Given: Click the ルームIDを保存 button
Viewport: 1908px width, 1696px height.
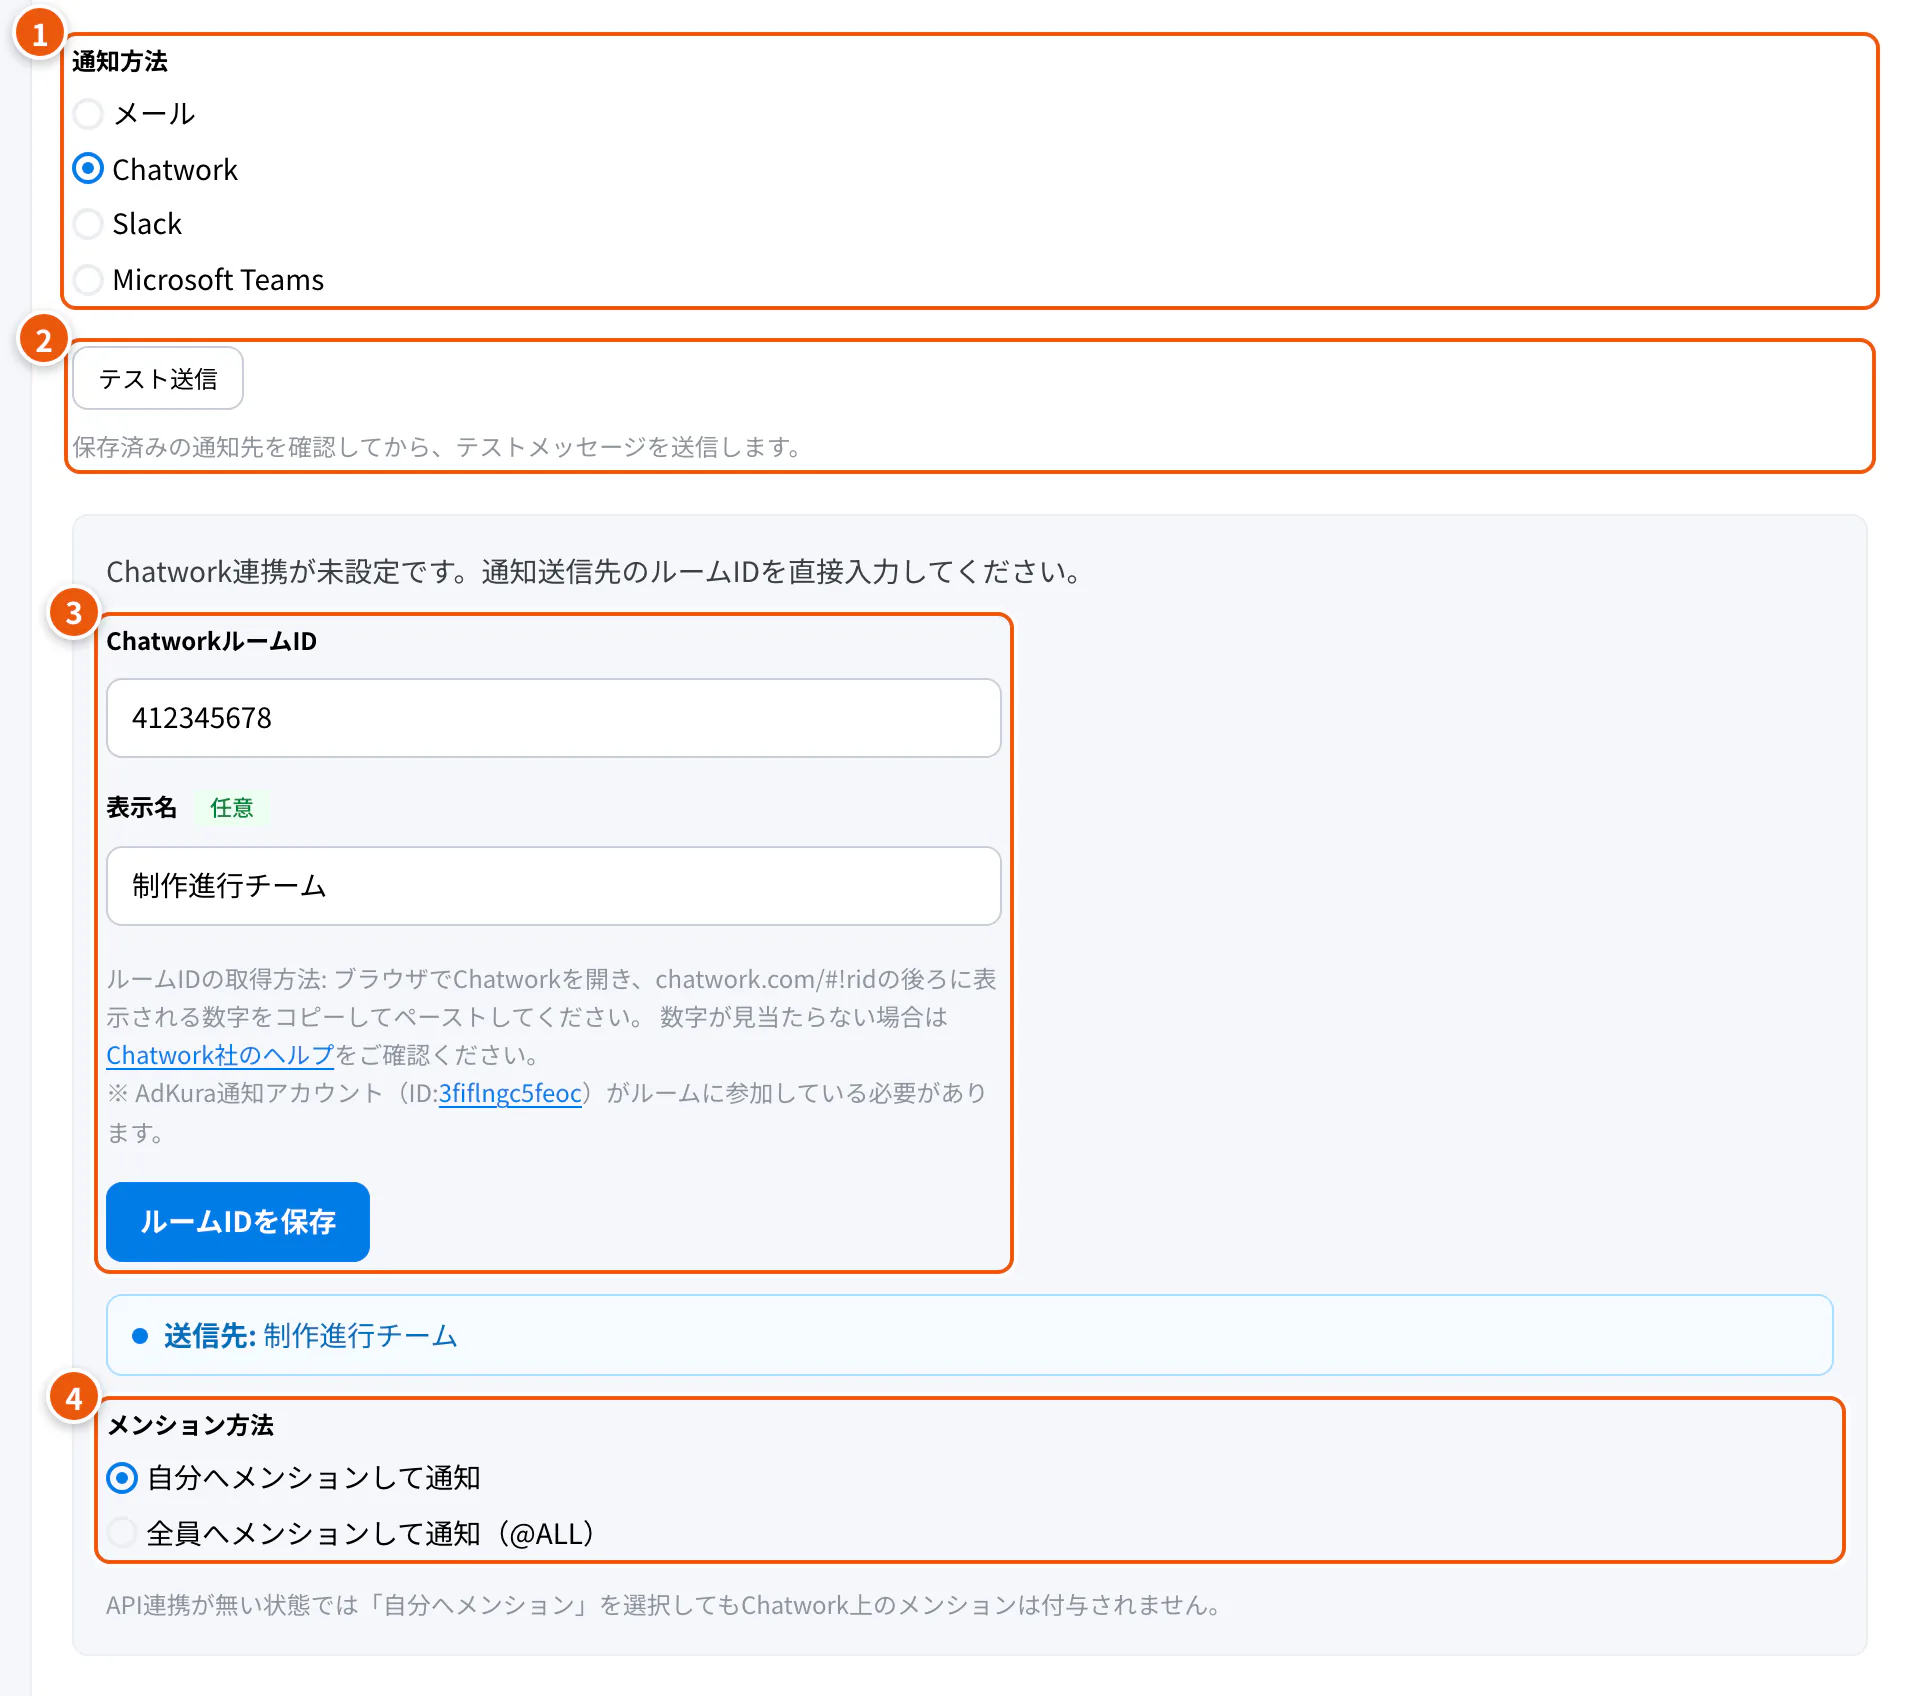Looking at the screenshot, I should click(x=238, y=1222).
